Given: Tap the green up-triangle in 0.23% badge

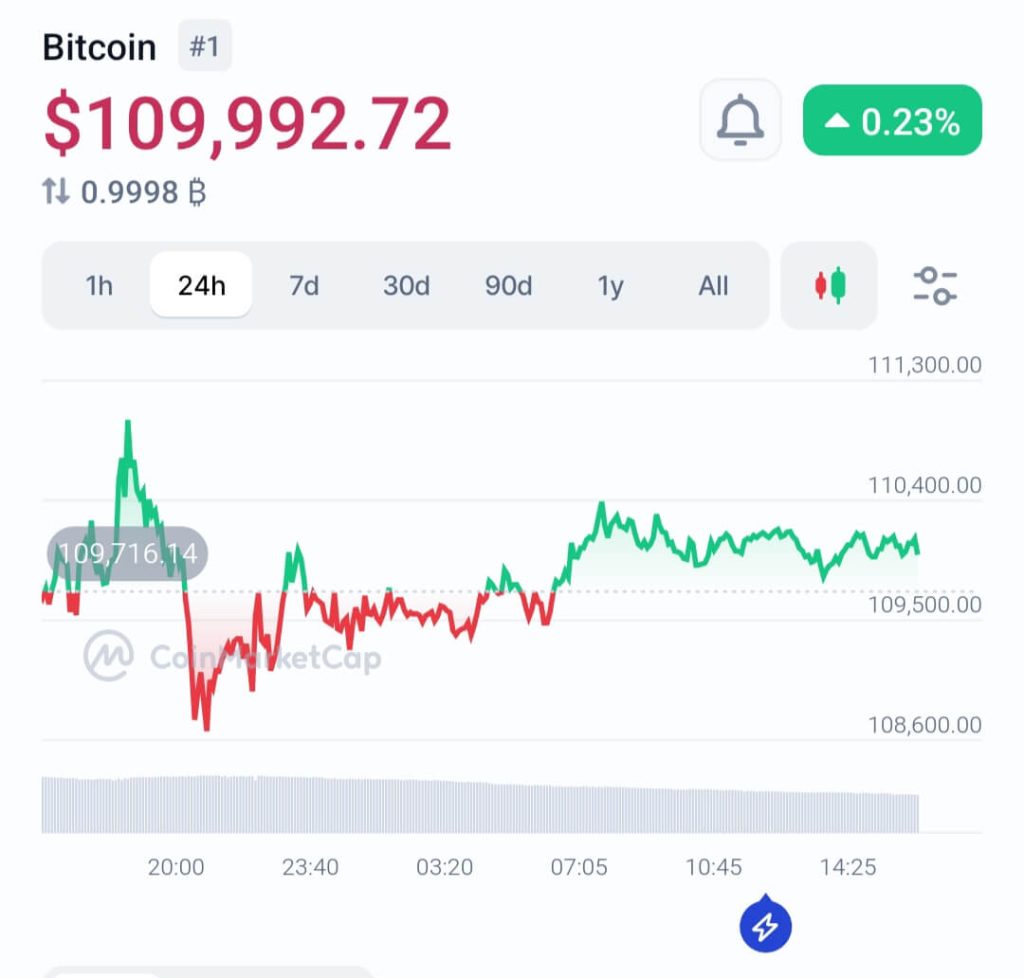Looking at the screenshot, I should [x=837, y=121].
